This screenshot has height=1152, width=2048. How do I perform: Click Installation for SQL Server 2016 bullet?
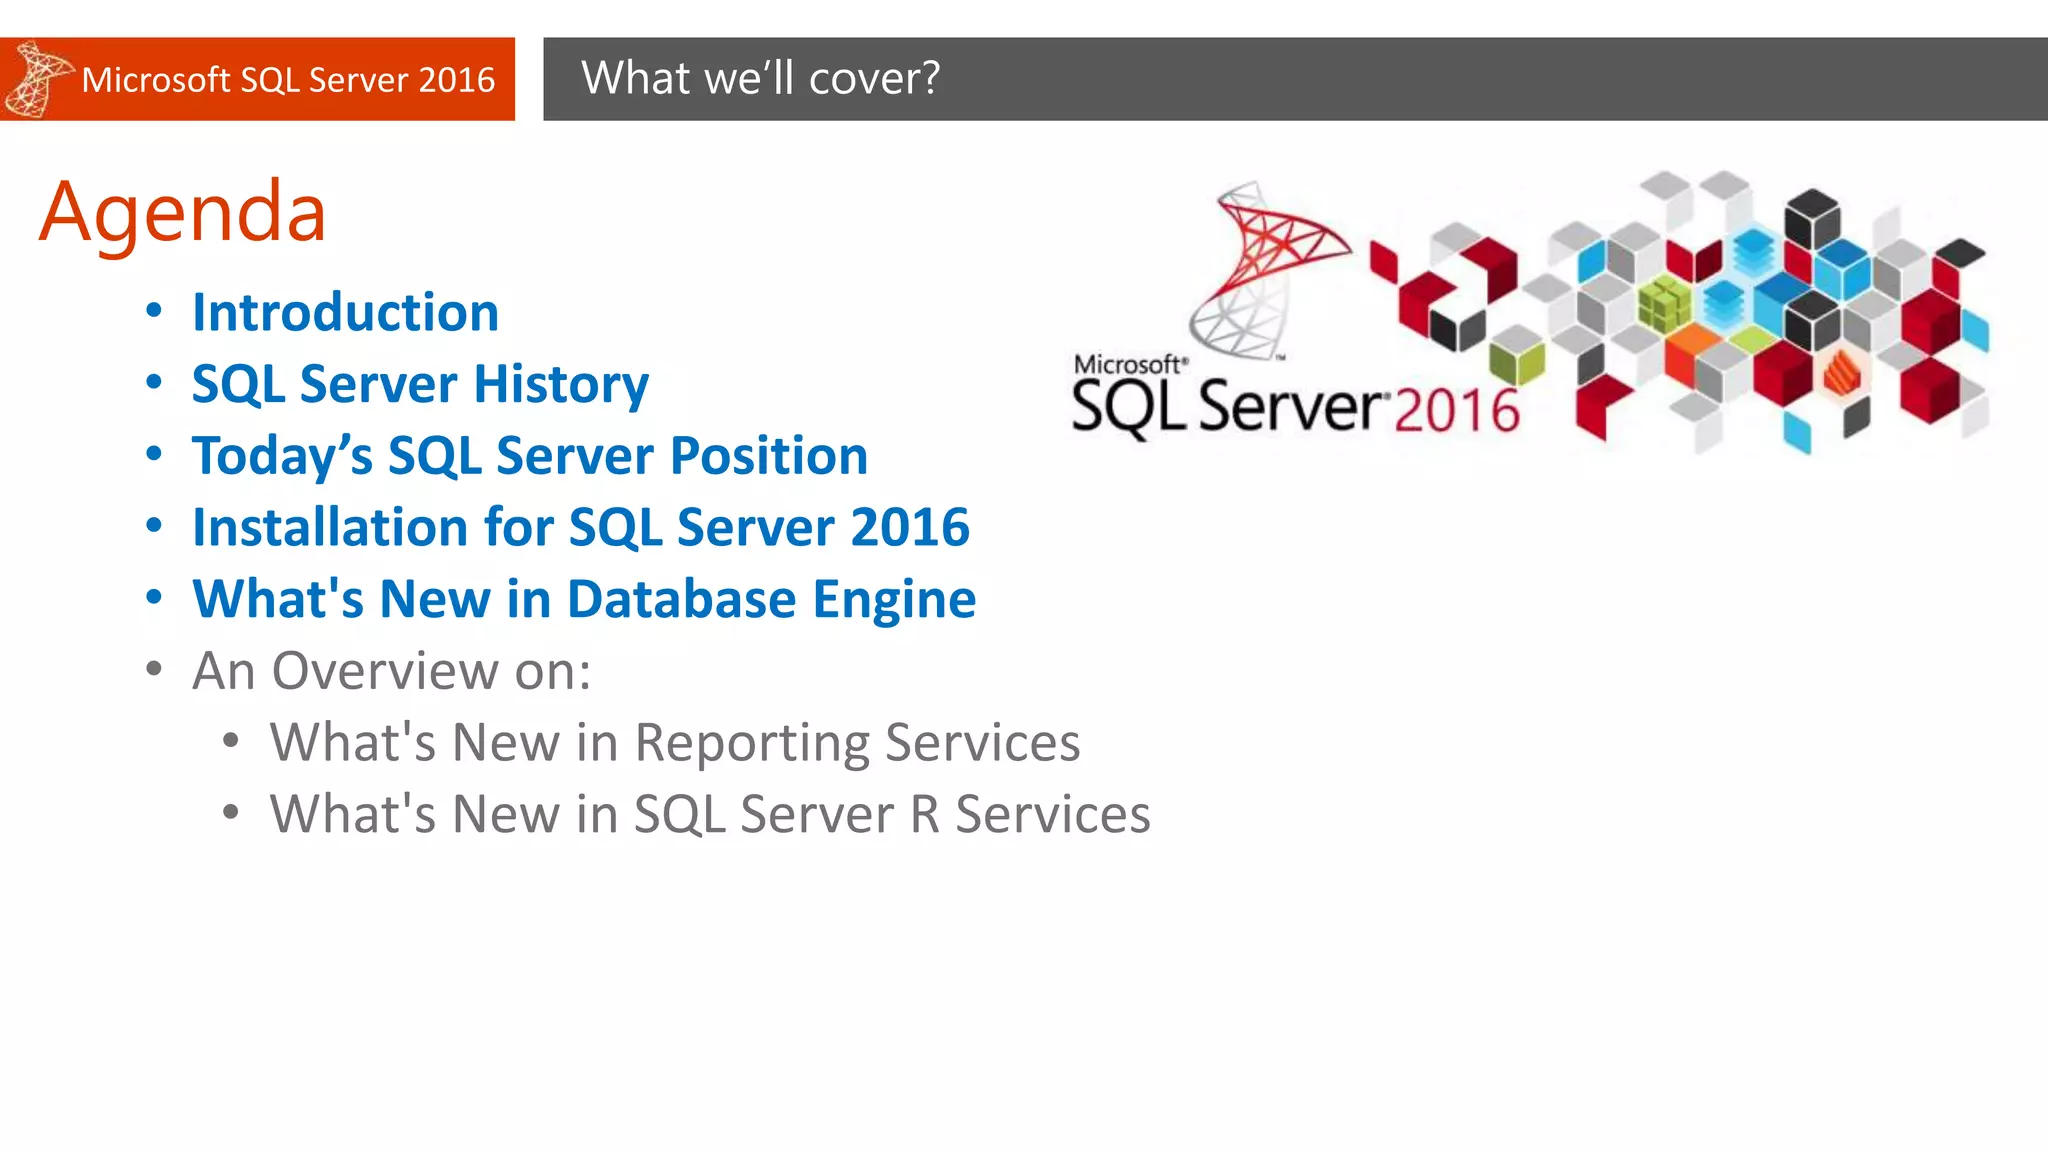click(581, 527)
